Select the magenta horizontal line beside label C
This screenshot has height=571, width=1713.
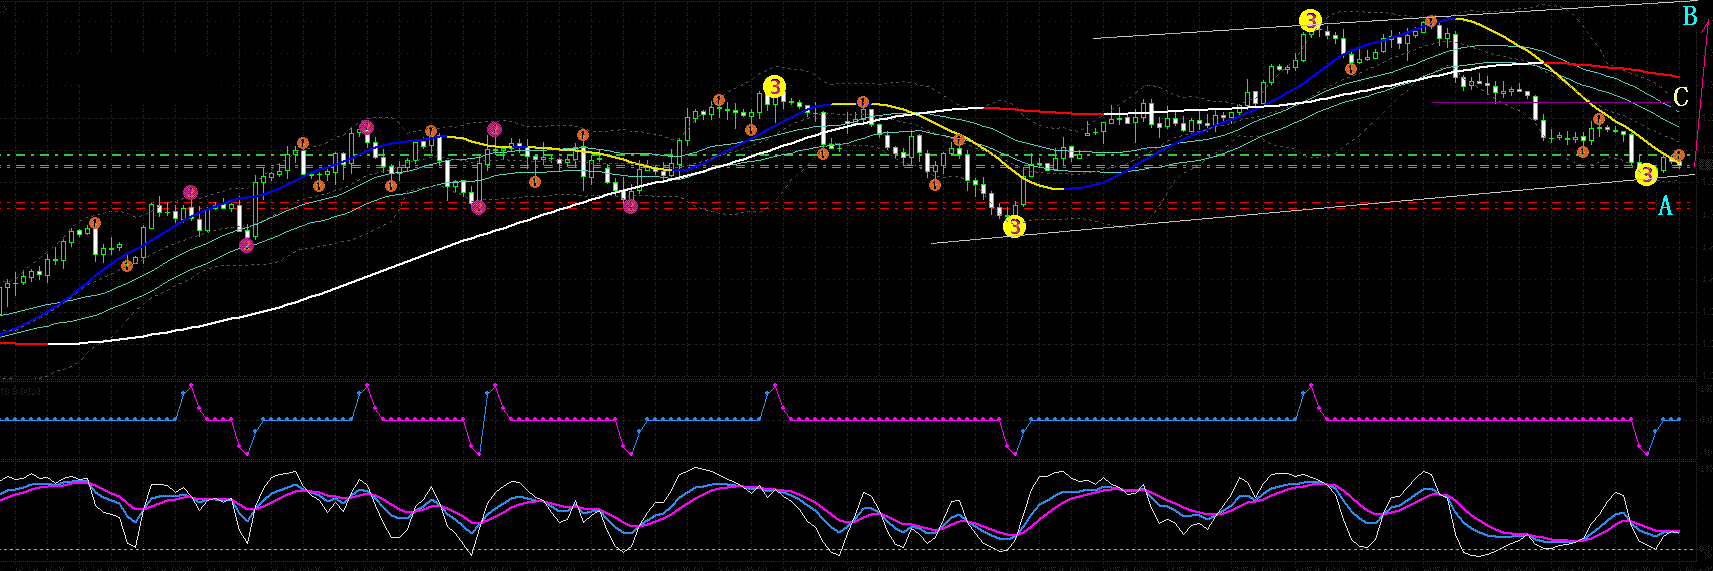tap(1550, 102)
